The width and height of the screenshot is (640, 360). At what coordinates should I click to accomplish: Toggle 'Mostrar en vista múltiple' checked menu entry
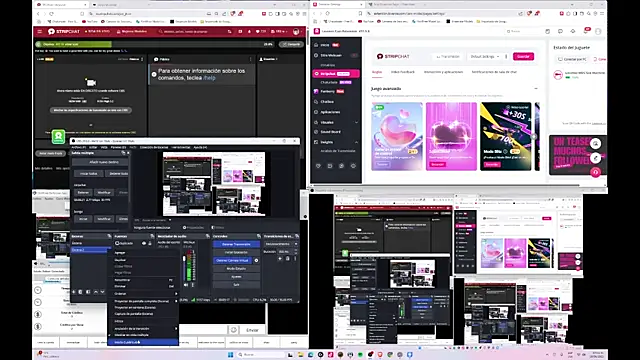[131, 335]
